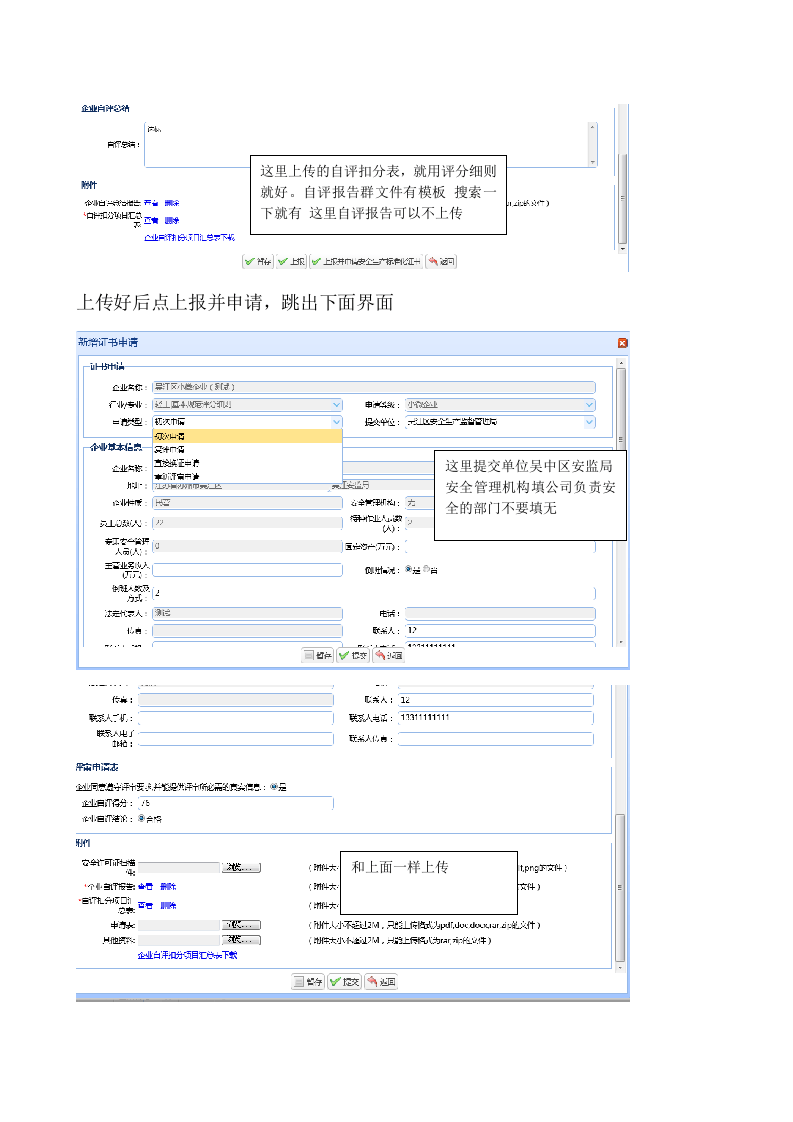Click 查看 for 企业自评报告 above the 上报 button
793x1122 pixels.
151,203
